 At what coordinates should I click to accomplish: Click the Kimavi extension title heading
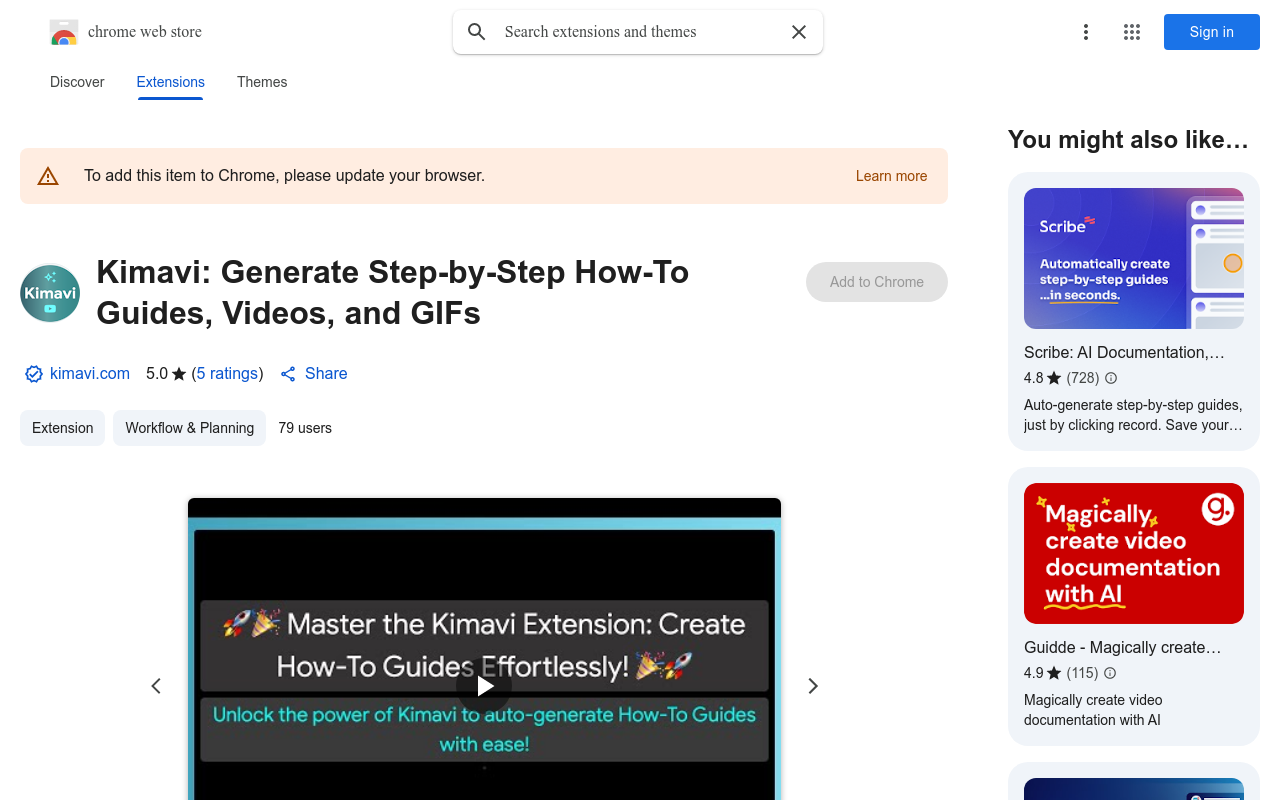(393, 292)
